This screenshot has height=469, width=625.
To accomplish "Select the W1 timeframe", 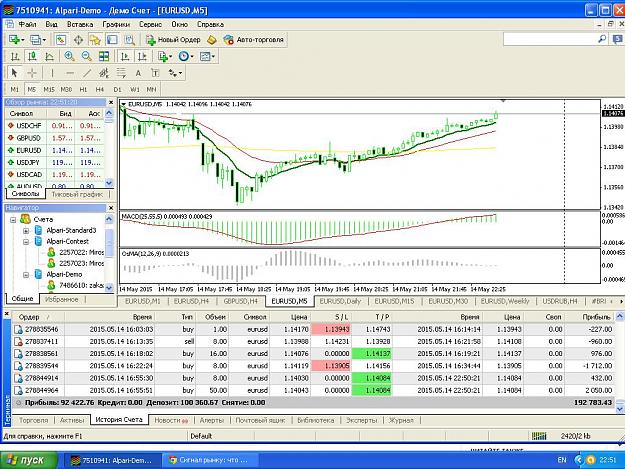I will (135, 89).
